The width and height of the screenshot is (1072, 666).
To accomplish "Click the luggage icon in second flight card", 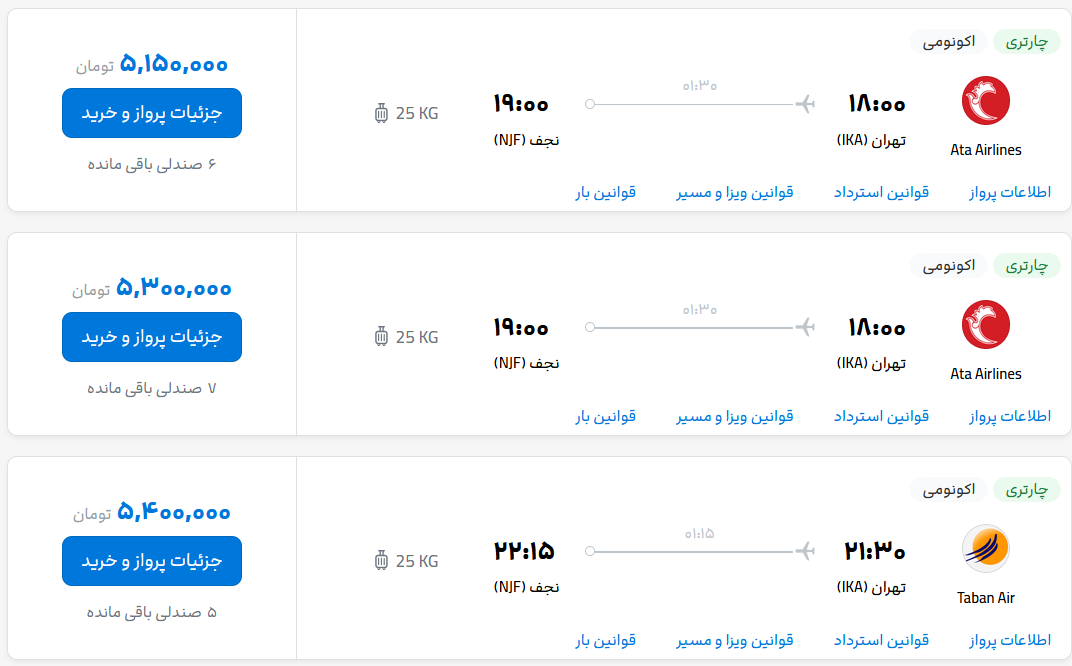I will (381, 336).
